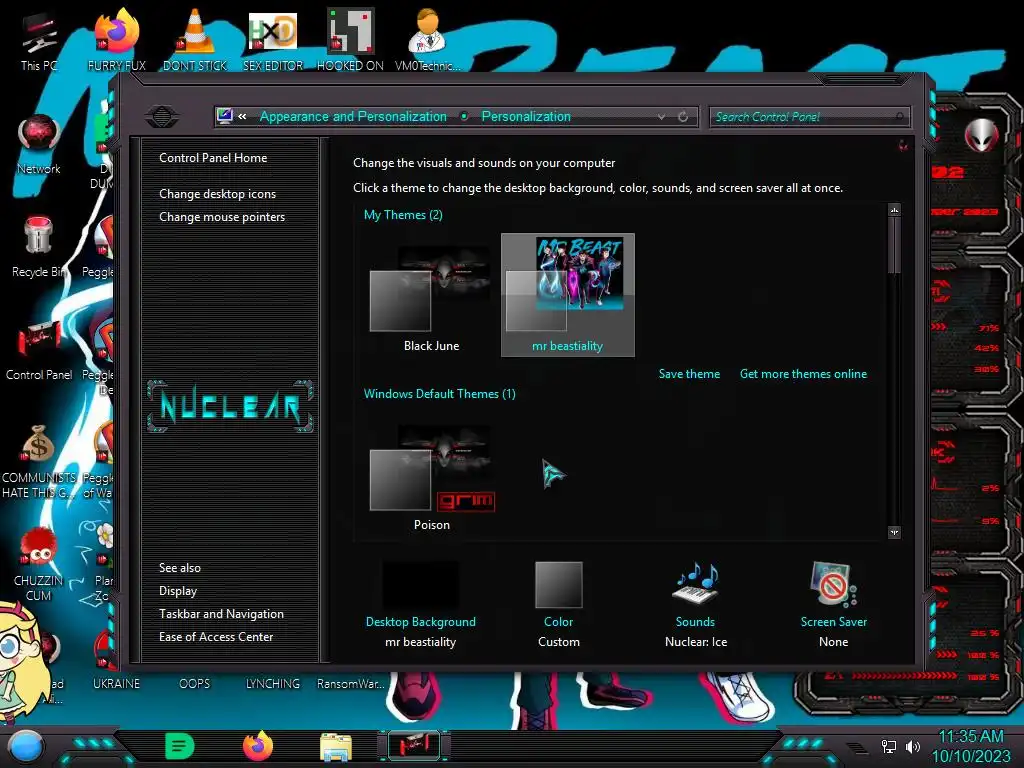Open the LYNCHING desktop shortcut
Viewport: 1024px width, 768px height.
pyautogui.click(x=273, y=684)
